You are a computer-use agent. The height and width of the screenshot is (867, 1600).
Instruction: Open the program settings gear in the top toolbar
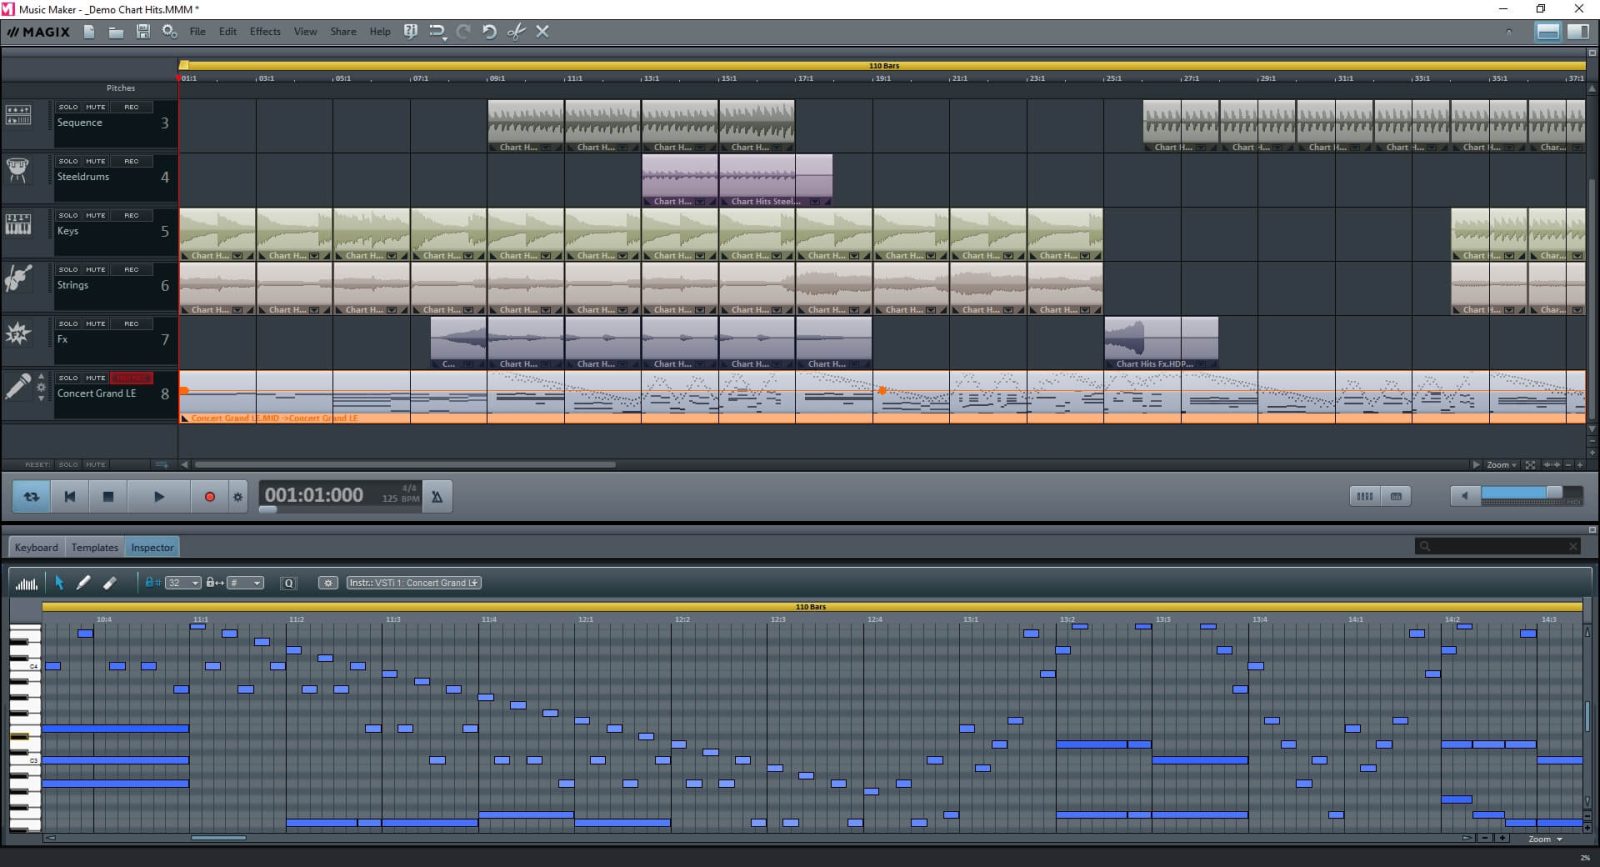170,31
